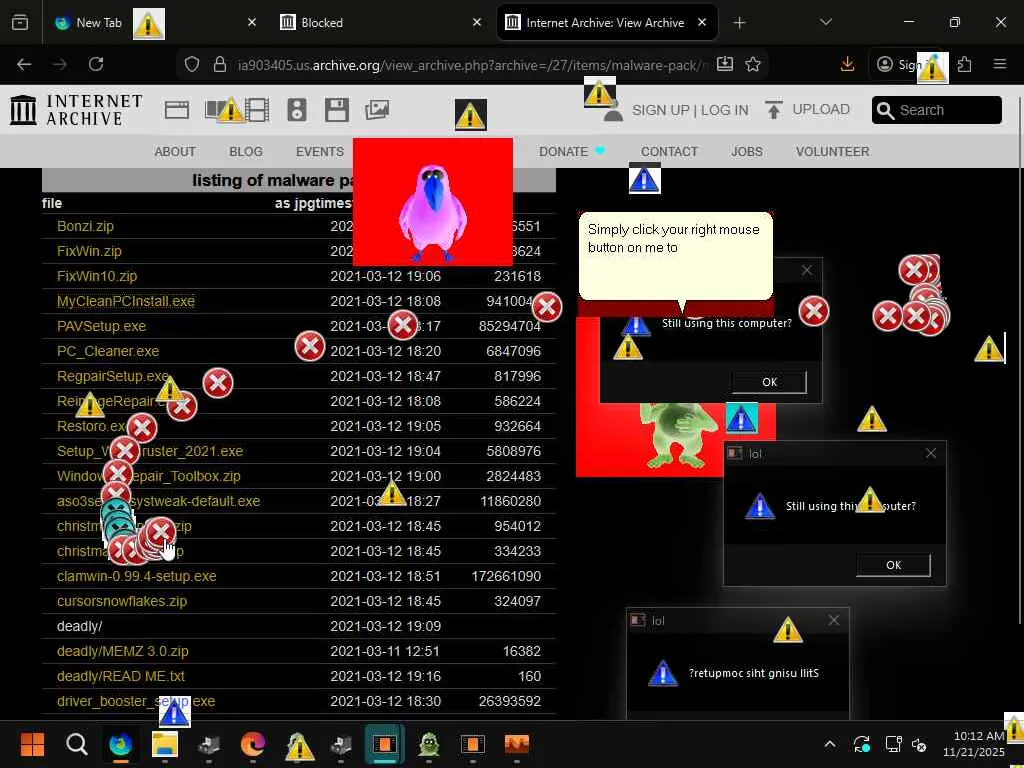
Task: Open the Web (Wayback) media icon
Action: click(177, 110)
